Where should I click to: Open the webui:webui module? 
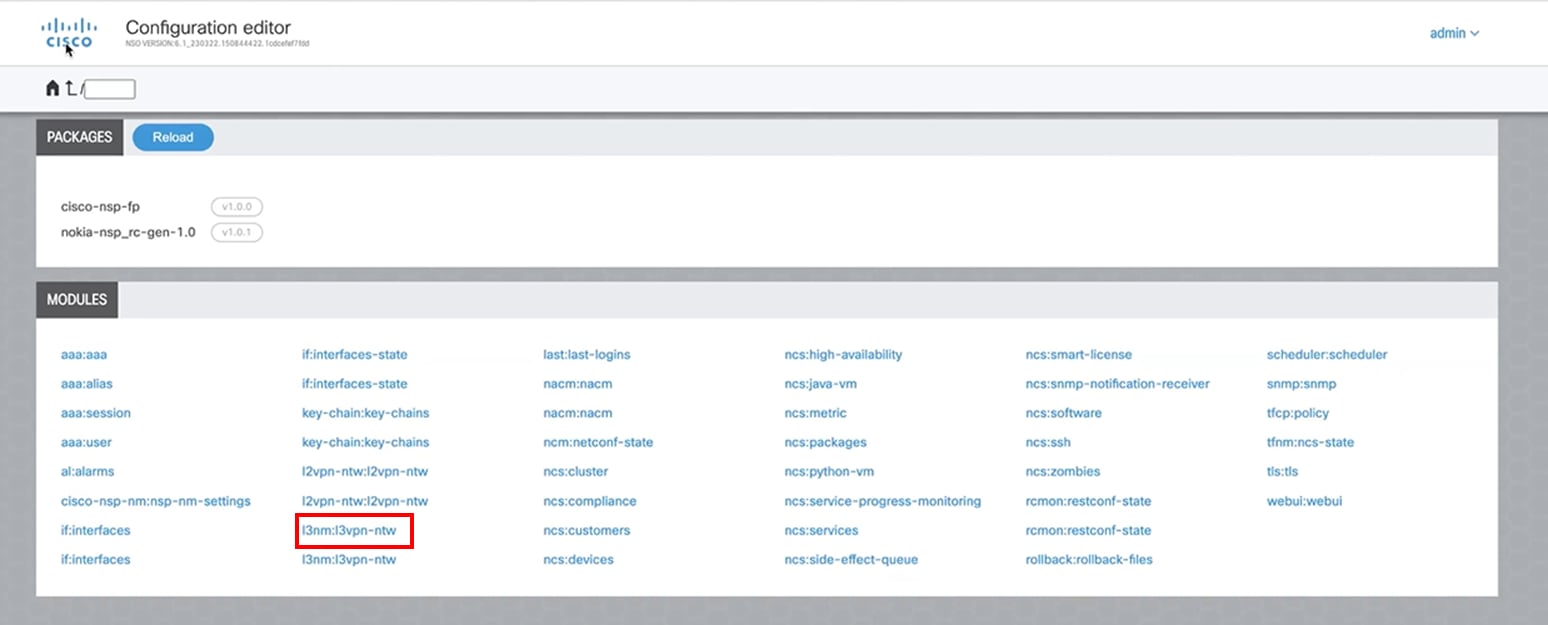(1304, 501)
